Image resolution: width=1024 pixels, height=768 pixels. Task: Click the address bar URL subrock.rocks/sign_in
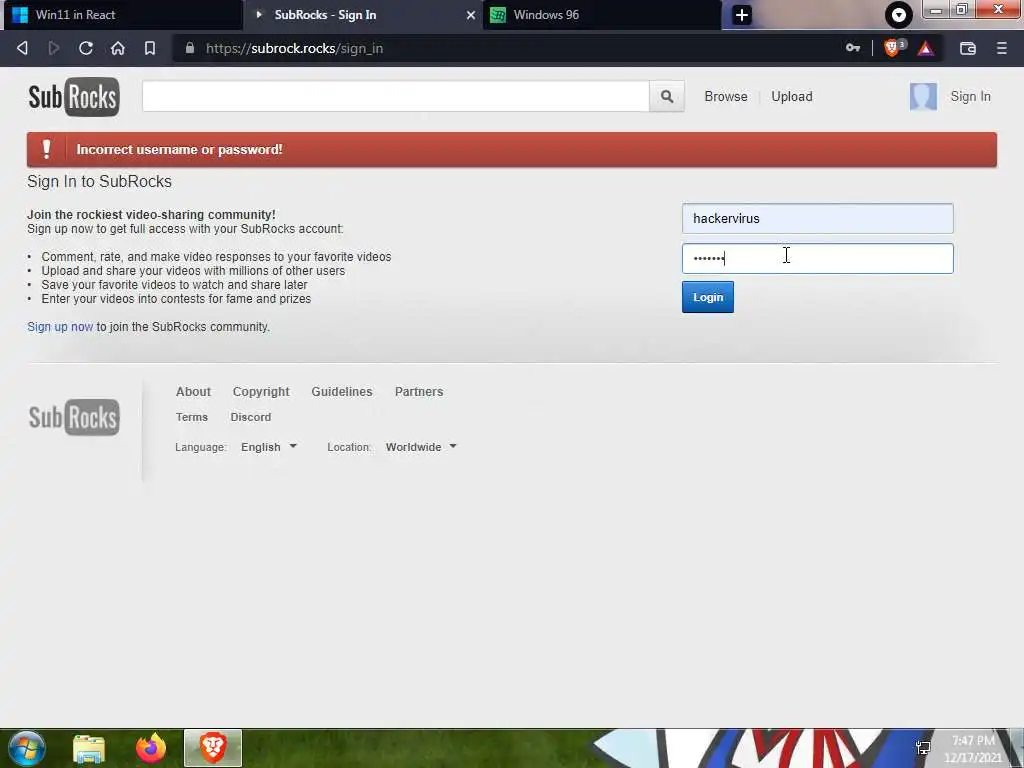pos(295,48)
